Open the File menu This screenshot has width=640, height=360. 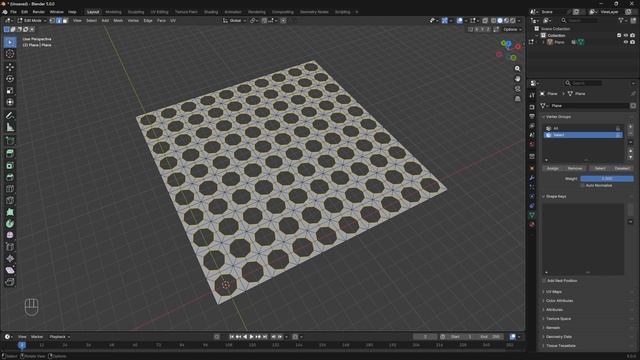13,12
